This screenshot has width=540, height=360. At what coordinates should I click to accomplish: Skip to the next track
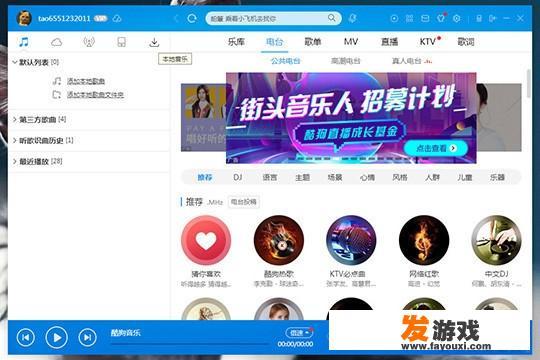87,337
